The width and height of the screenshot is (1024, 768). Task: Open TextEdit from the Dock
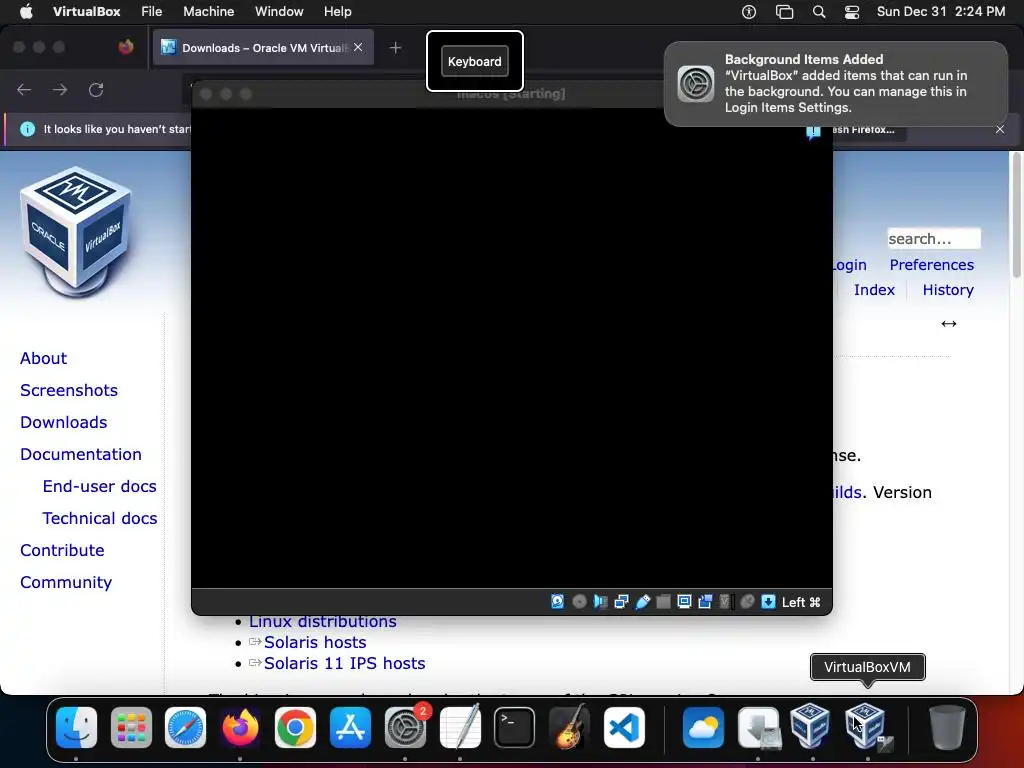[460, 727]
